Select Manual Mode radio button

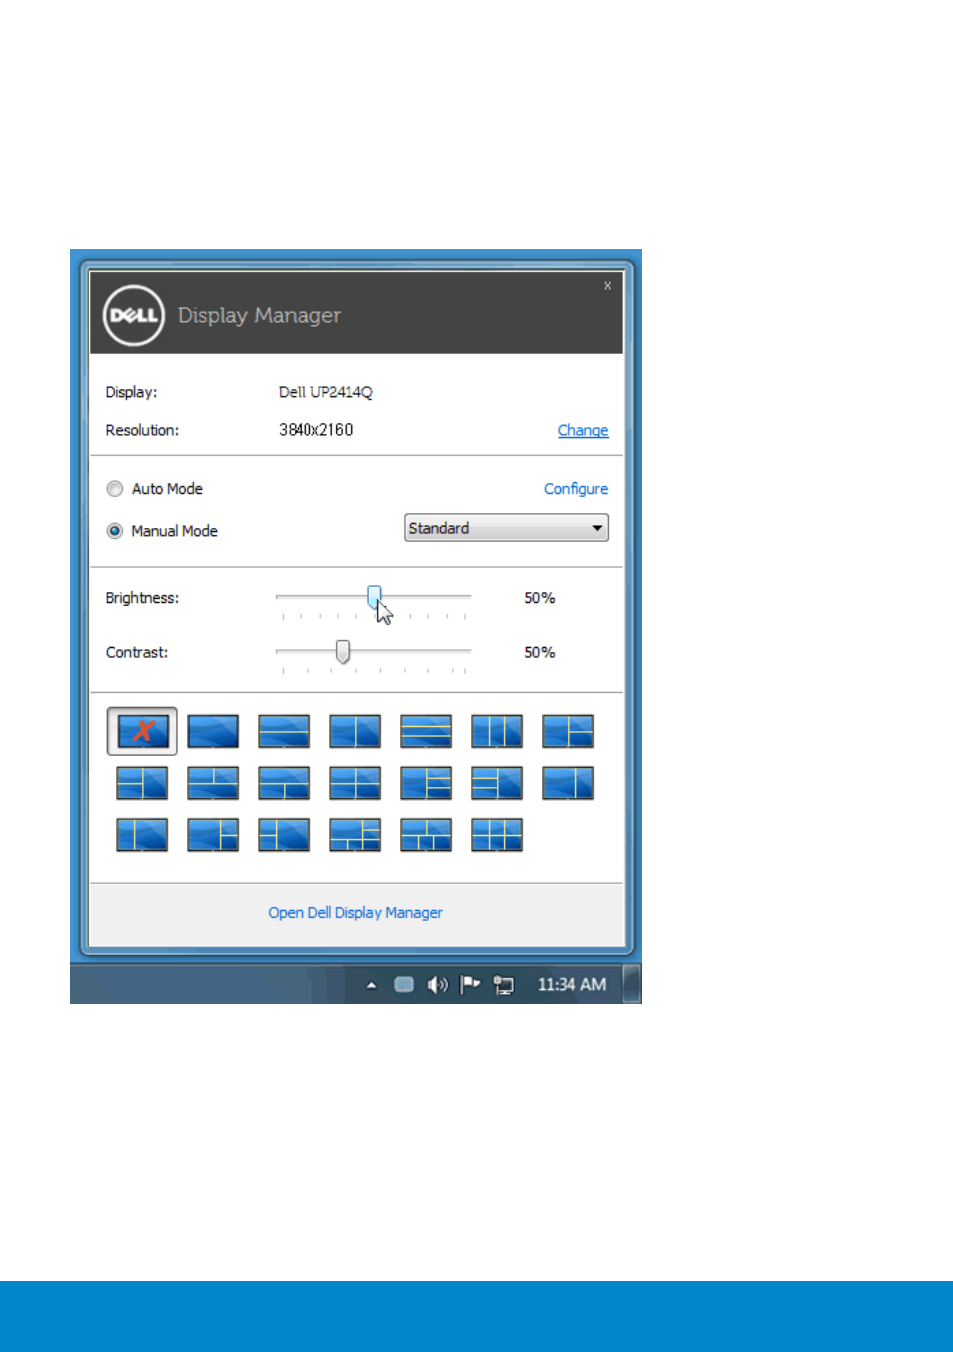(115, 531)
